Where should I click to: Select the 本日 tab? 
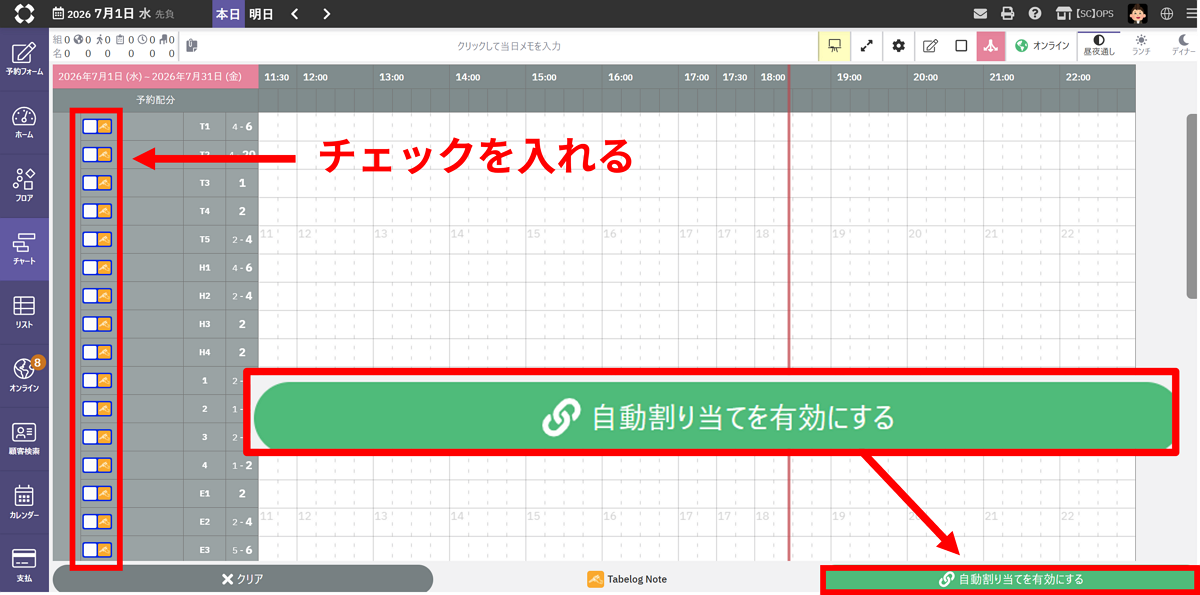(x=228, y=14)
